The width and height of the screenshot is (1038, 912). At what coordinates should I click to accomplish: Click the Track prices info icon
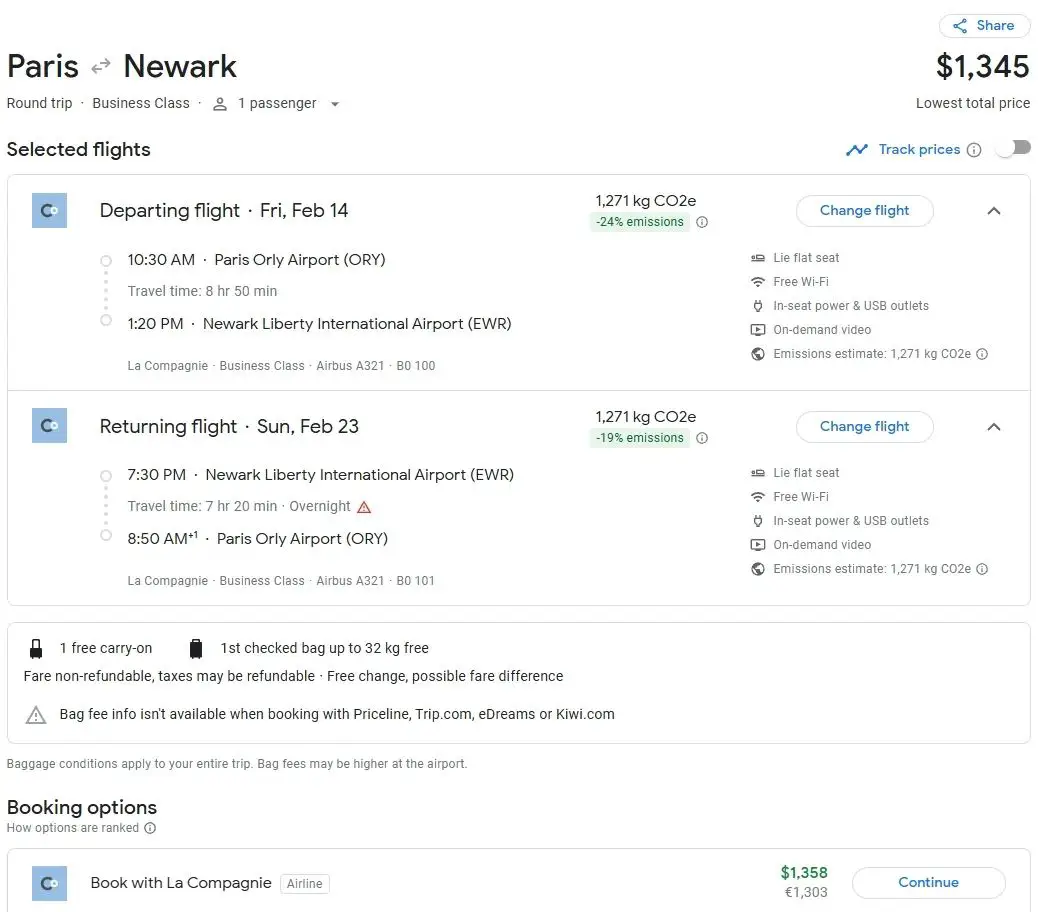(x=974, y=150)
